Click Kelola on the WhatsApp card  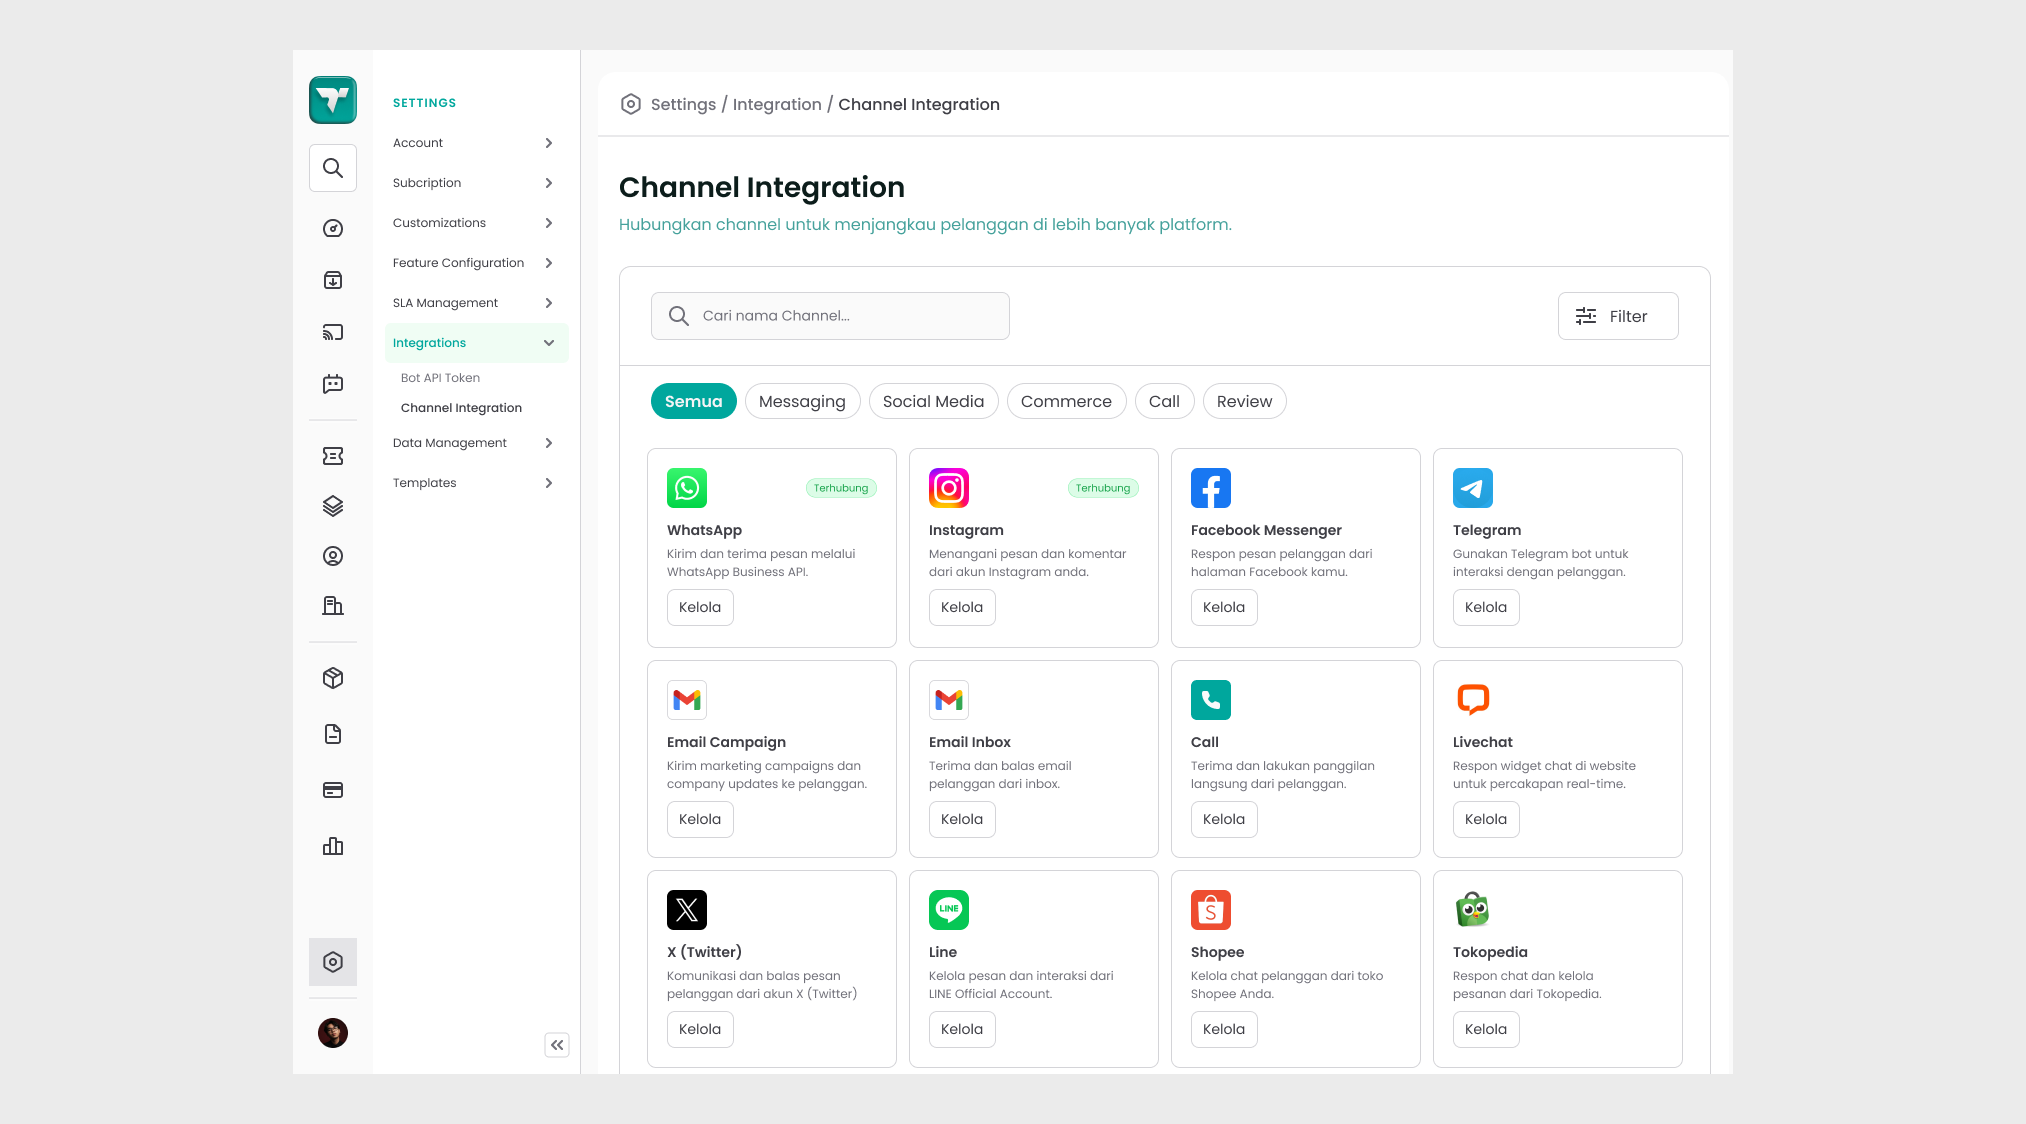click(700, 607)
